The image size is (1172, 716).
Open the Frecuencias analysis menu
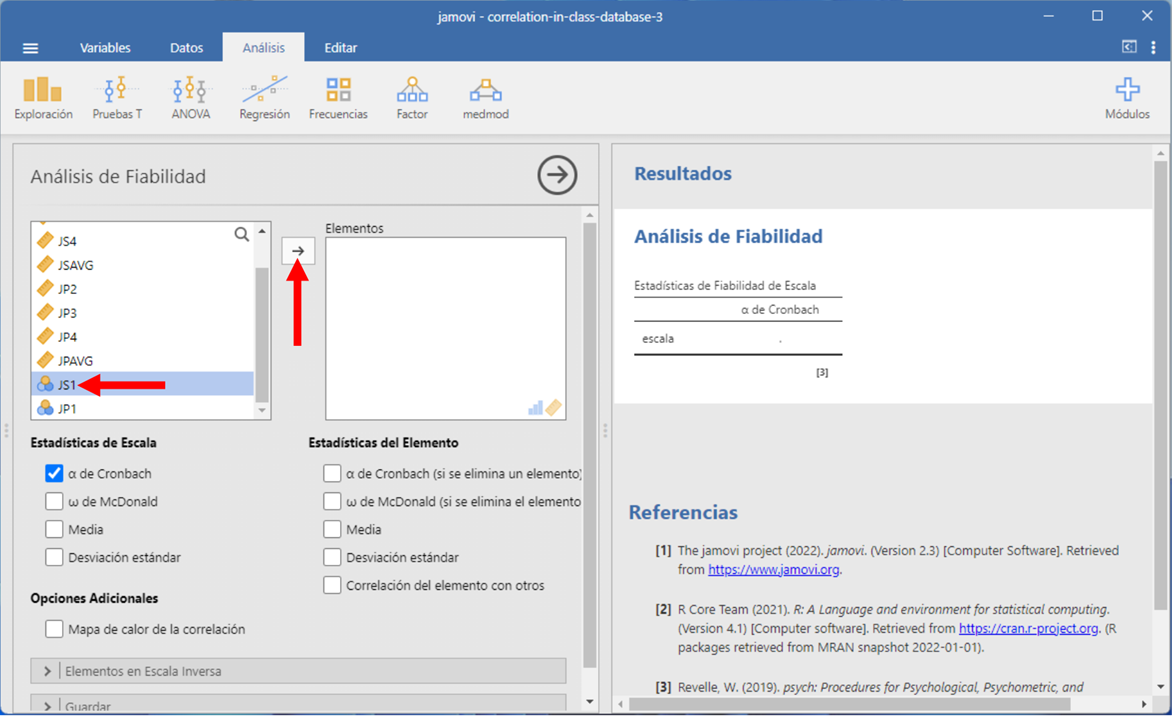(x=338, y=98)
